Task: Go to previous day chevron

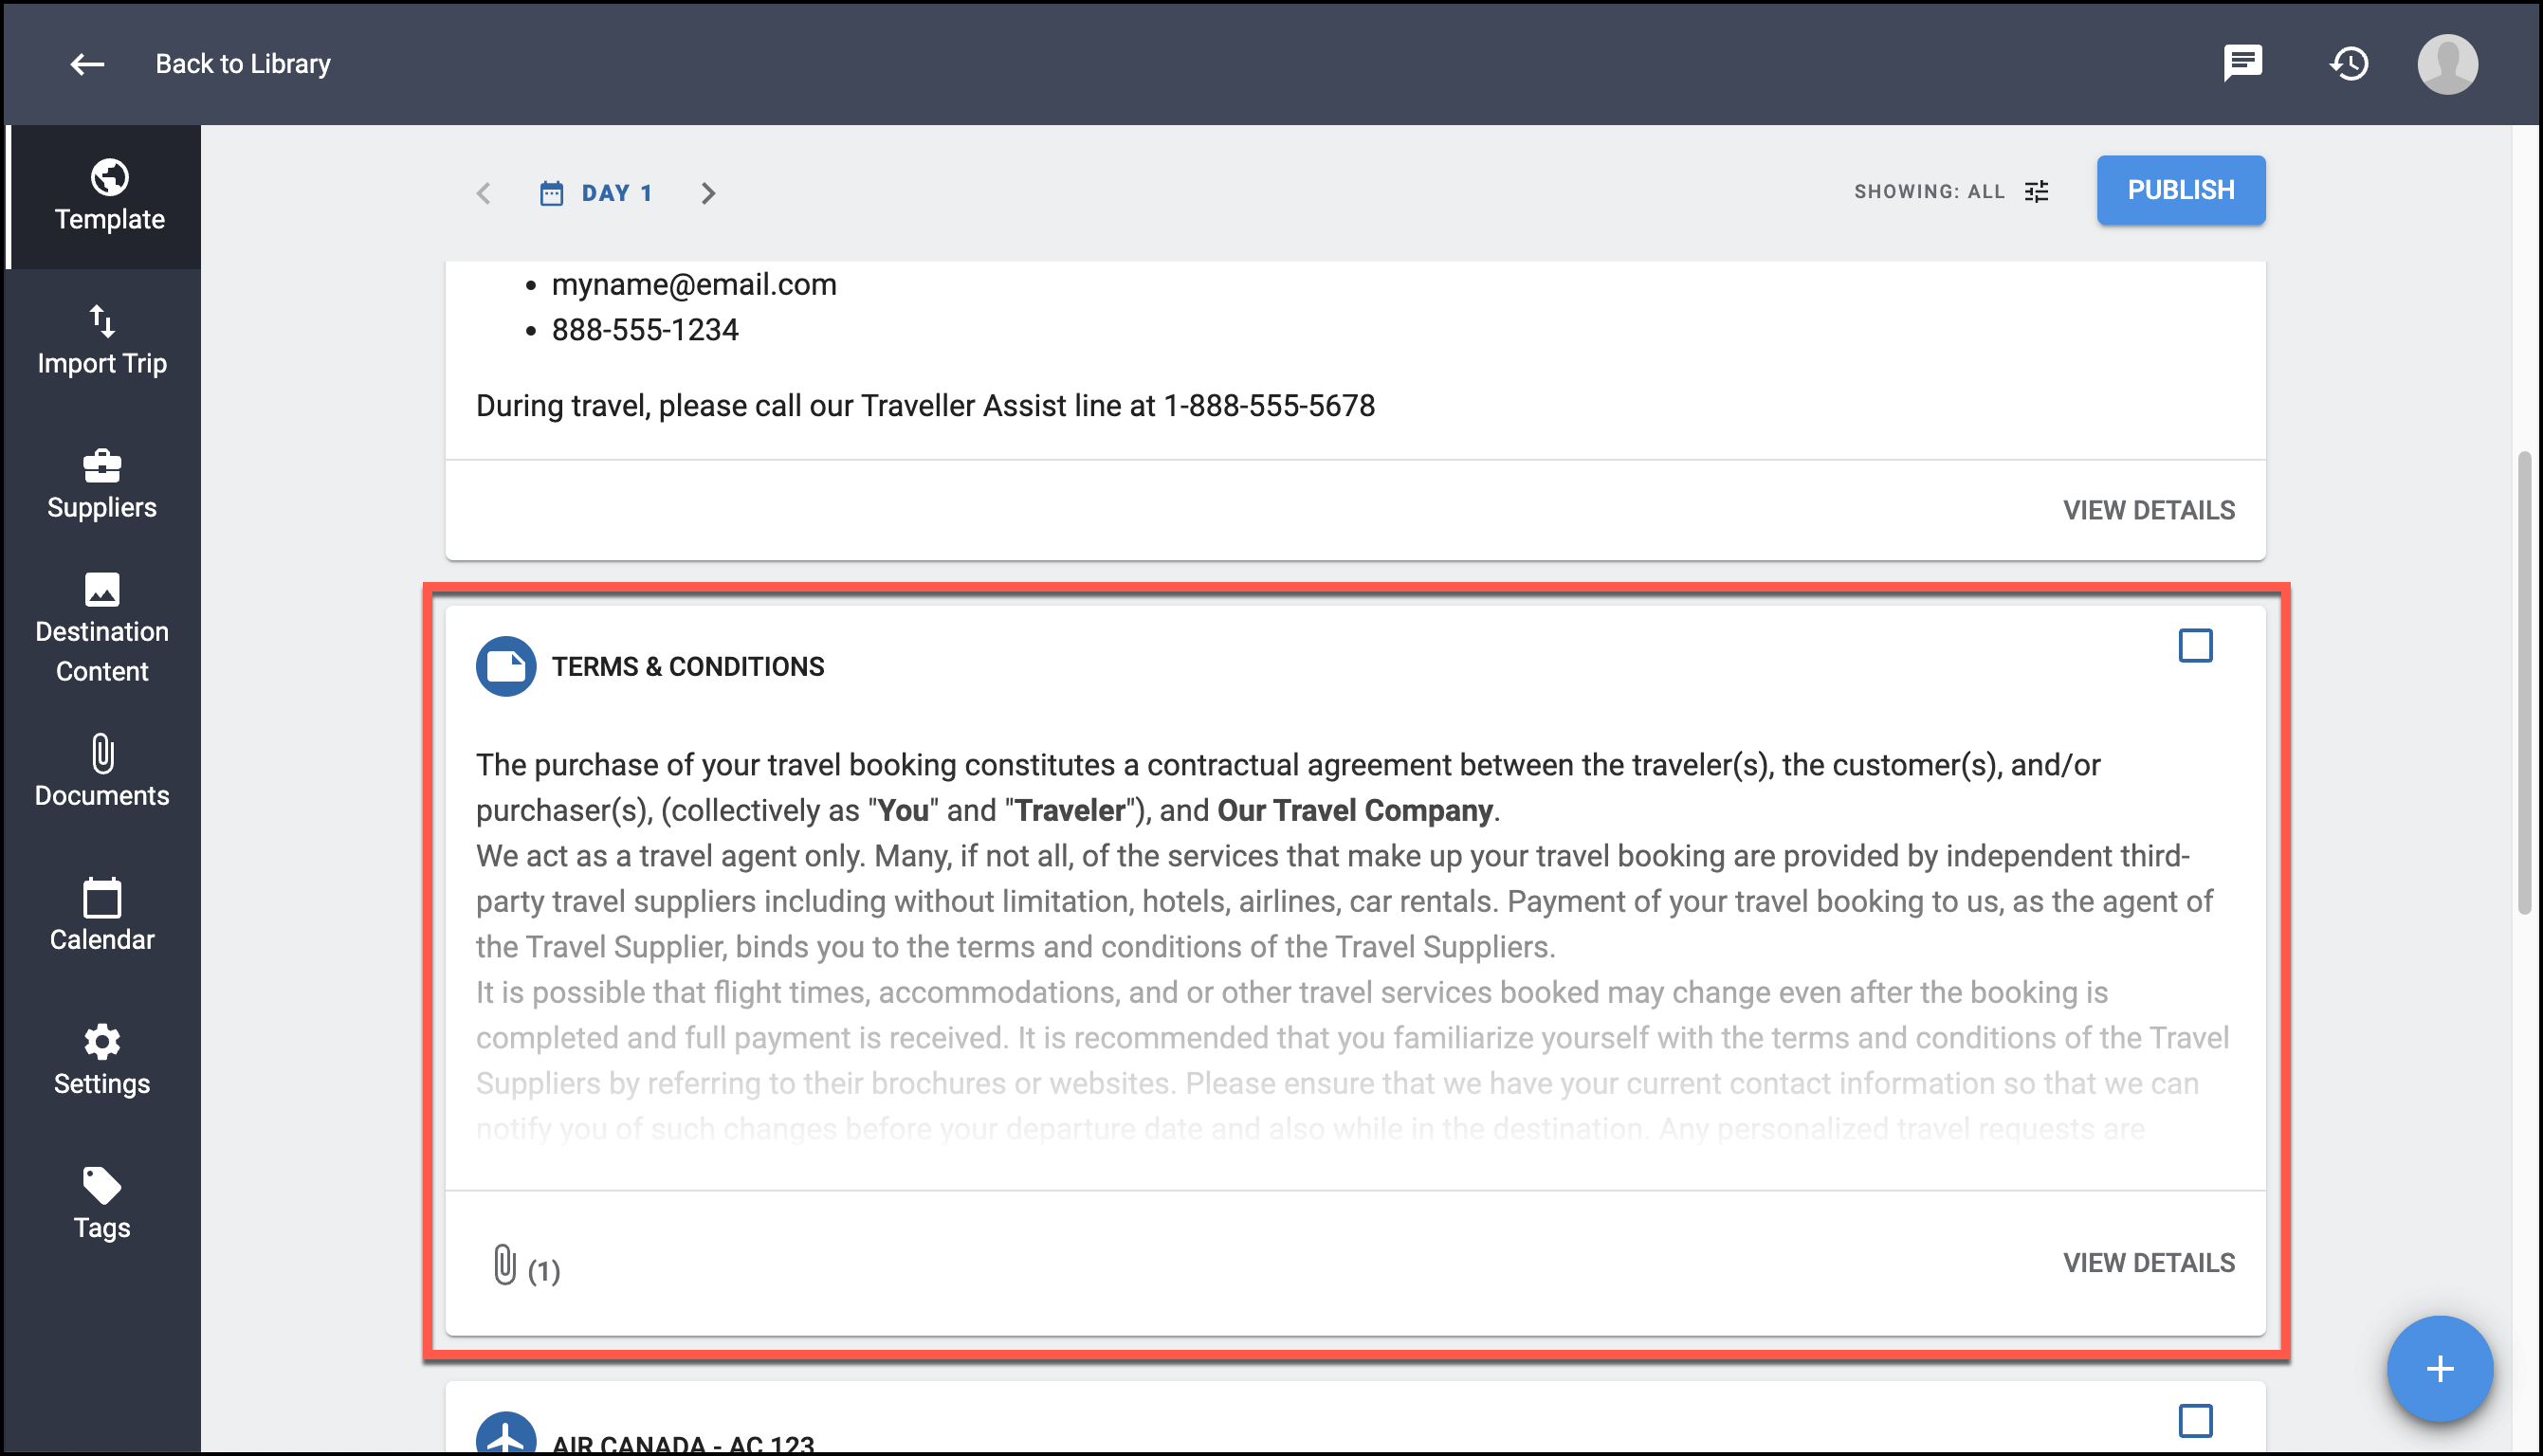Action: click(484, 193)
